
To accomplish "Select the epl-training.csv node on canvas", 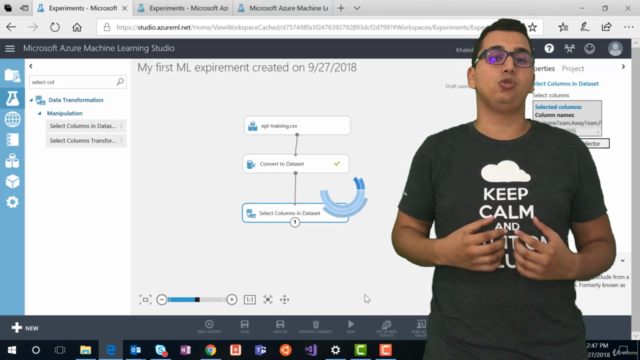I will (297, 126).
